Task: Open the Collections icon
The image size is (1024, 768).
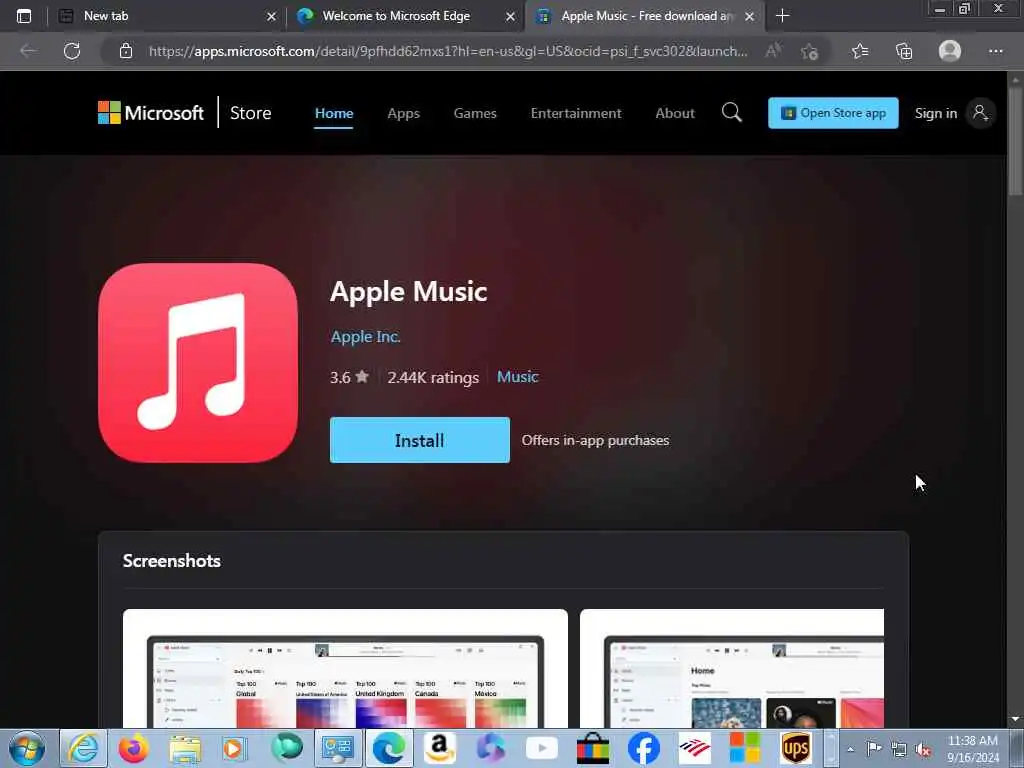Action: (904, 51)
